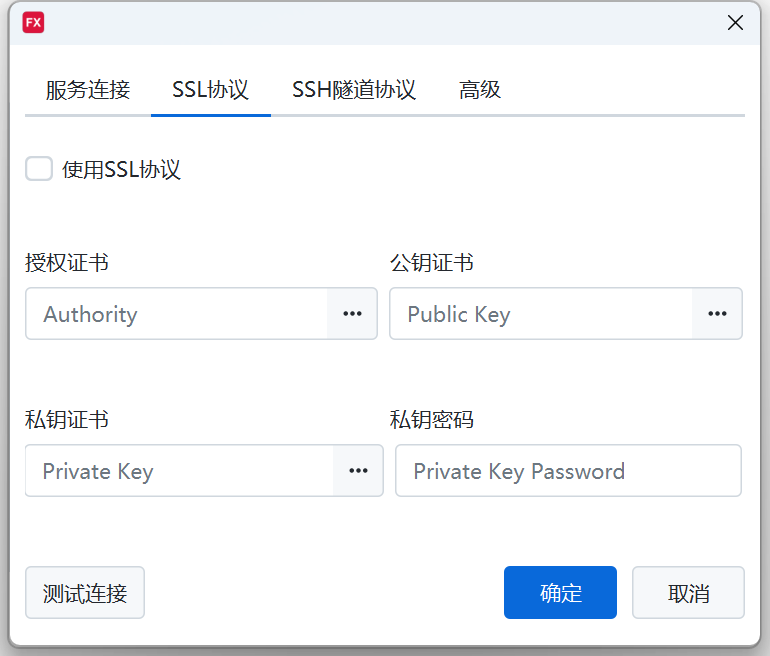This screenshot has height=656, width=770.
Task: Click the 授权证书 field label
Action: pos(67,263)
